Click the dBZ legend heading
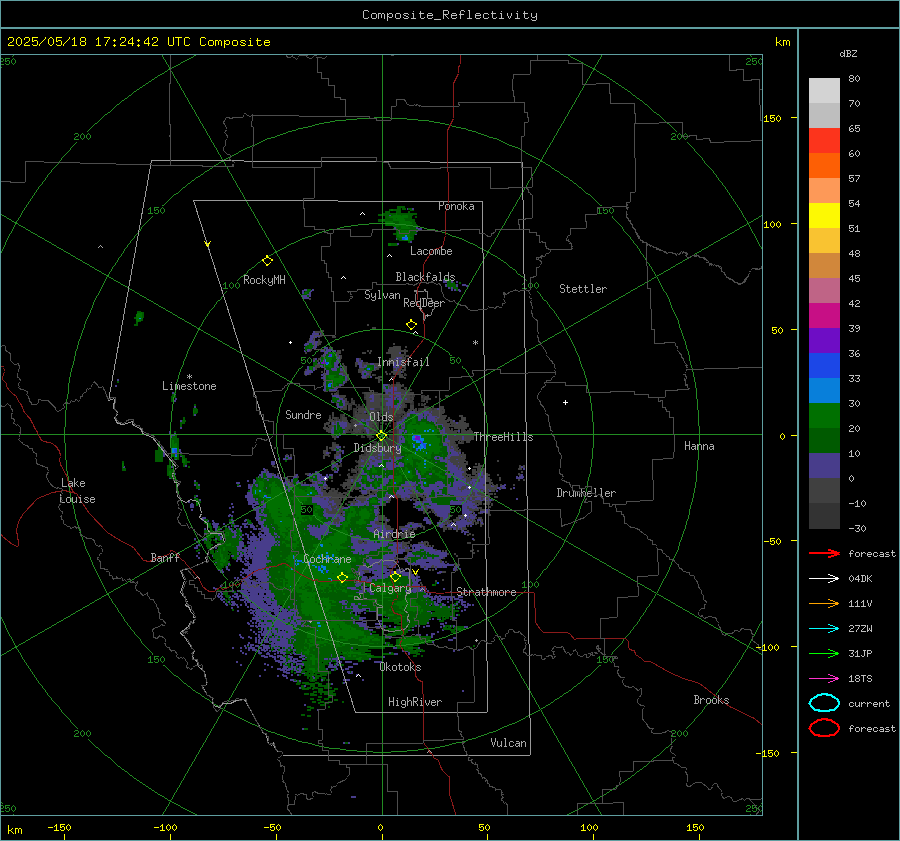Viewport: 900px width, 841px height. point(848,53)
